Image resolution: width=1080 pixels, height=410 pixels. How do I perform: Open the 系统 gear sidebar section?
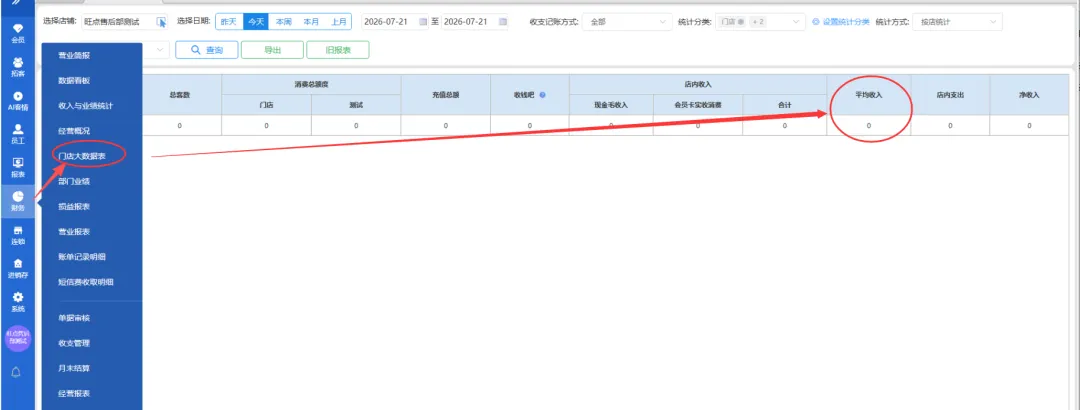18,302
